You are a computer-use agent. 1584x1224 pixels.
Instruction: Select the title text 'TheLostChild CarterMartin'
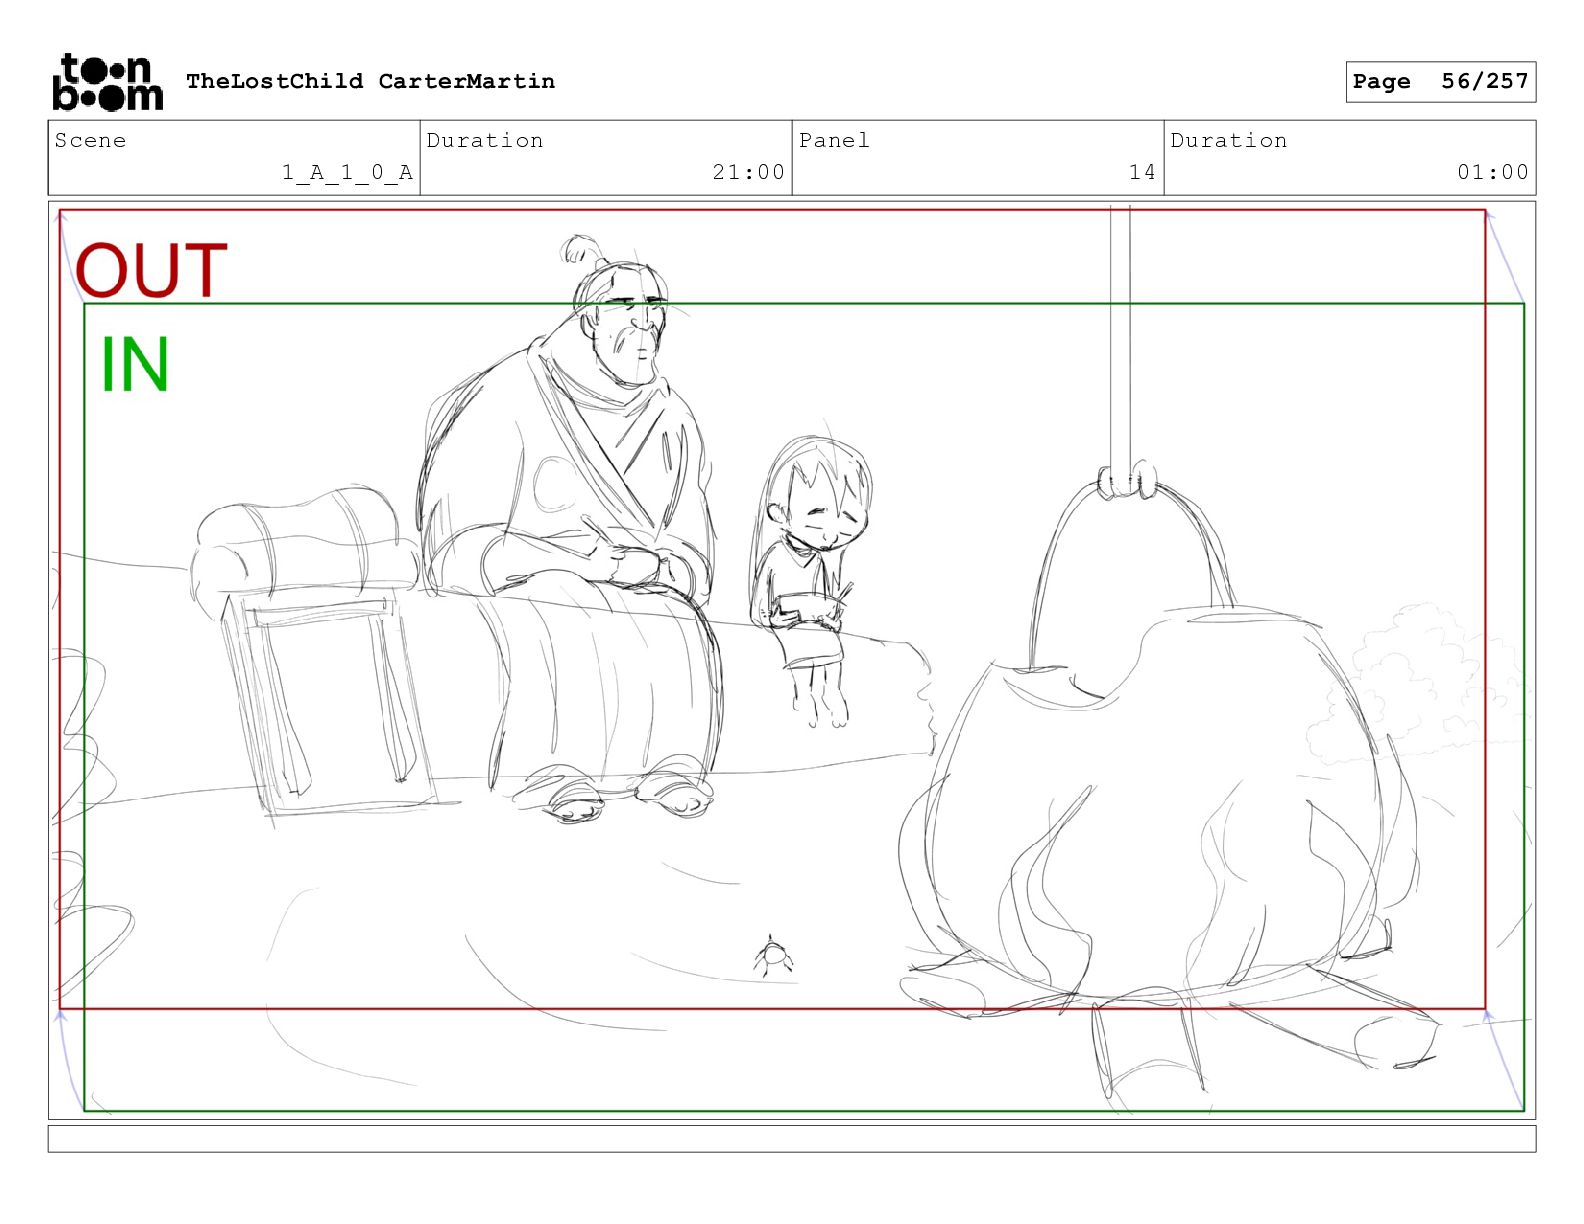click(370, 81)
